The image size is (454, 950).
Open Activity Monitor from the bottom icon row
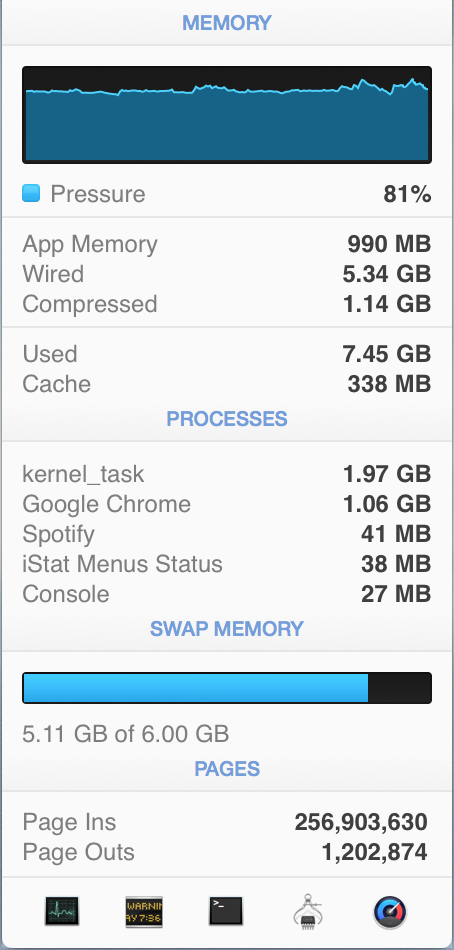pos(62,911)
